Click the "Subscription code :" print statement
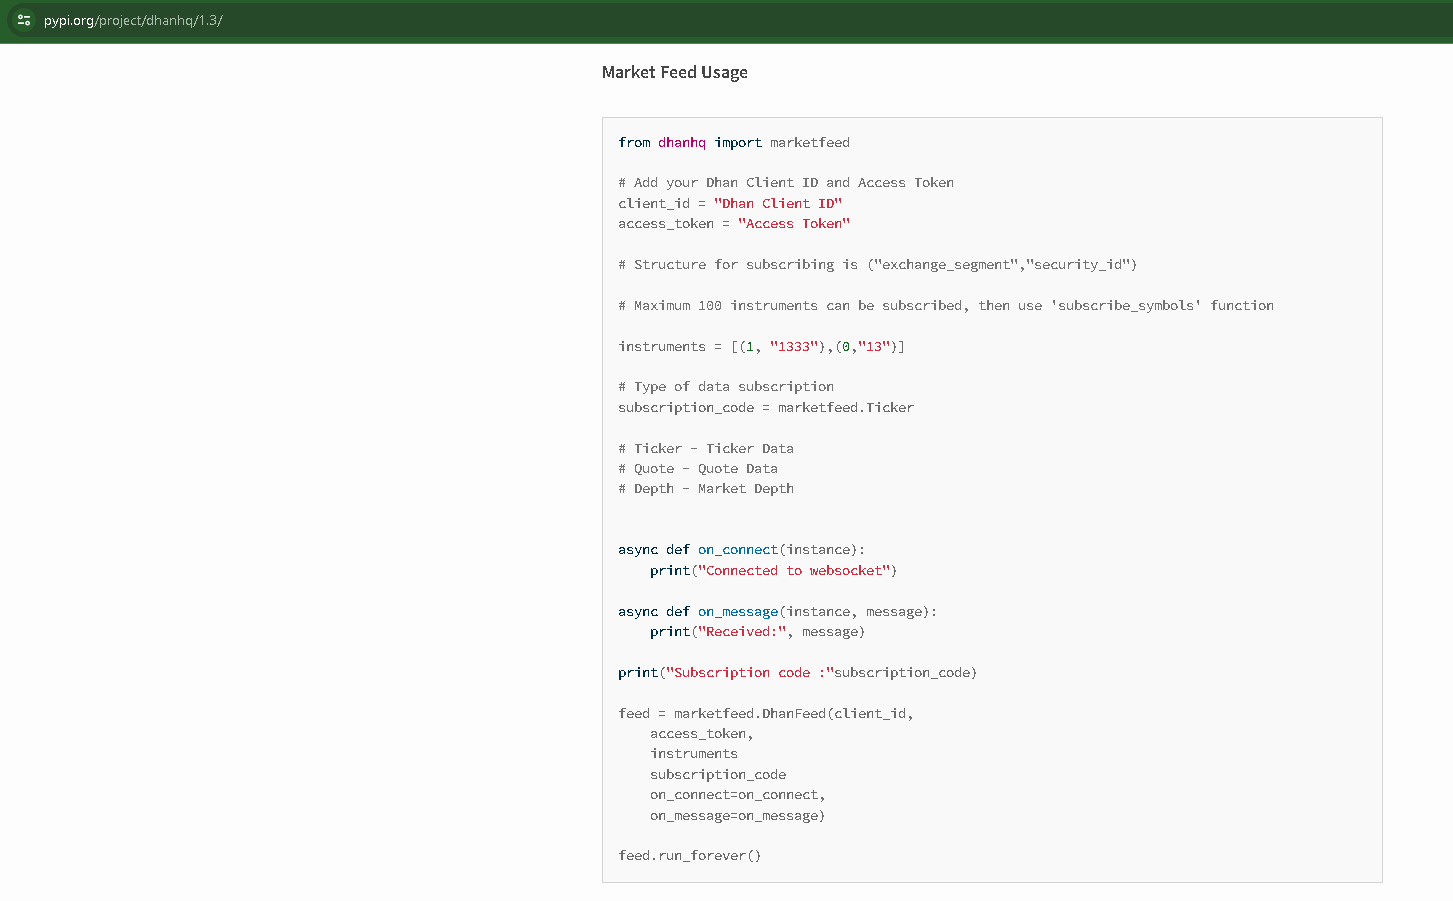1453x901 pixels. click(x=797, y=673)
